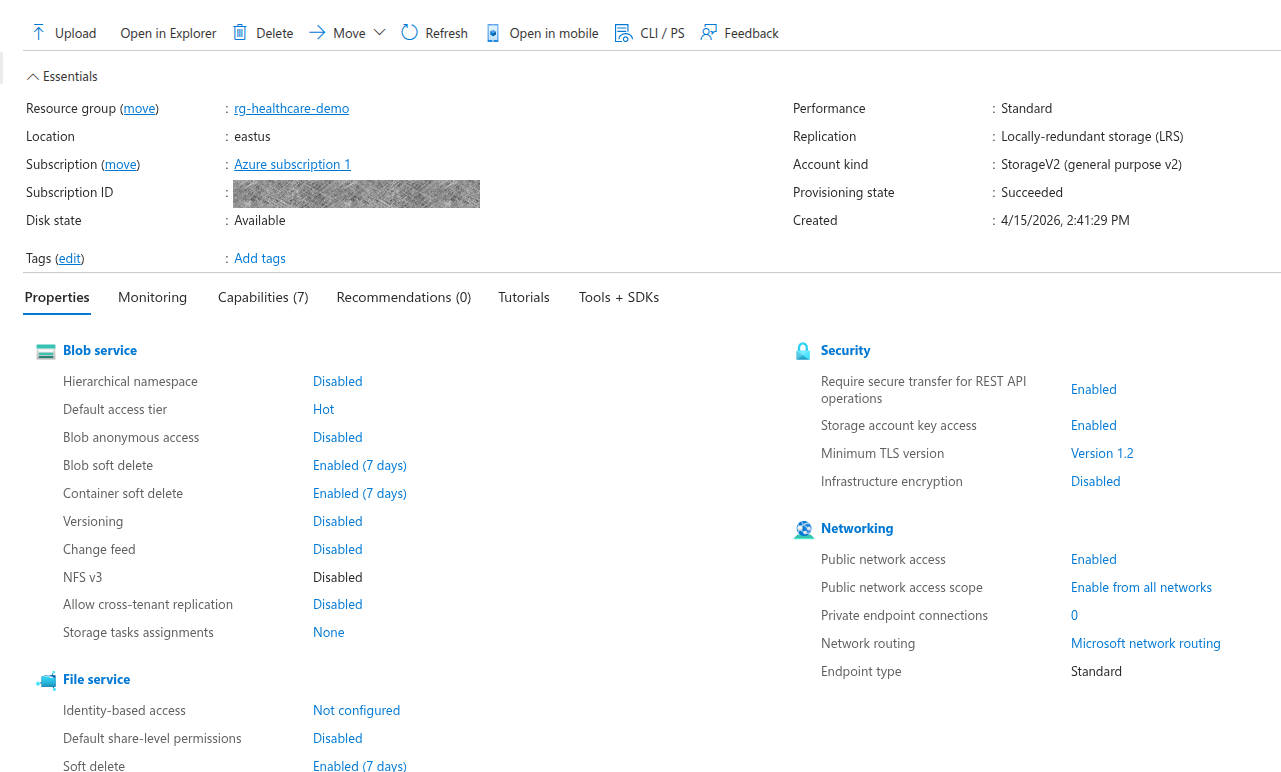Click the Blob service storage icon

pos(45,351)
